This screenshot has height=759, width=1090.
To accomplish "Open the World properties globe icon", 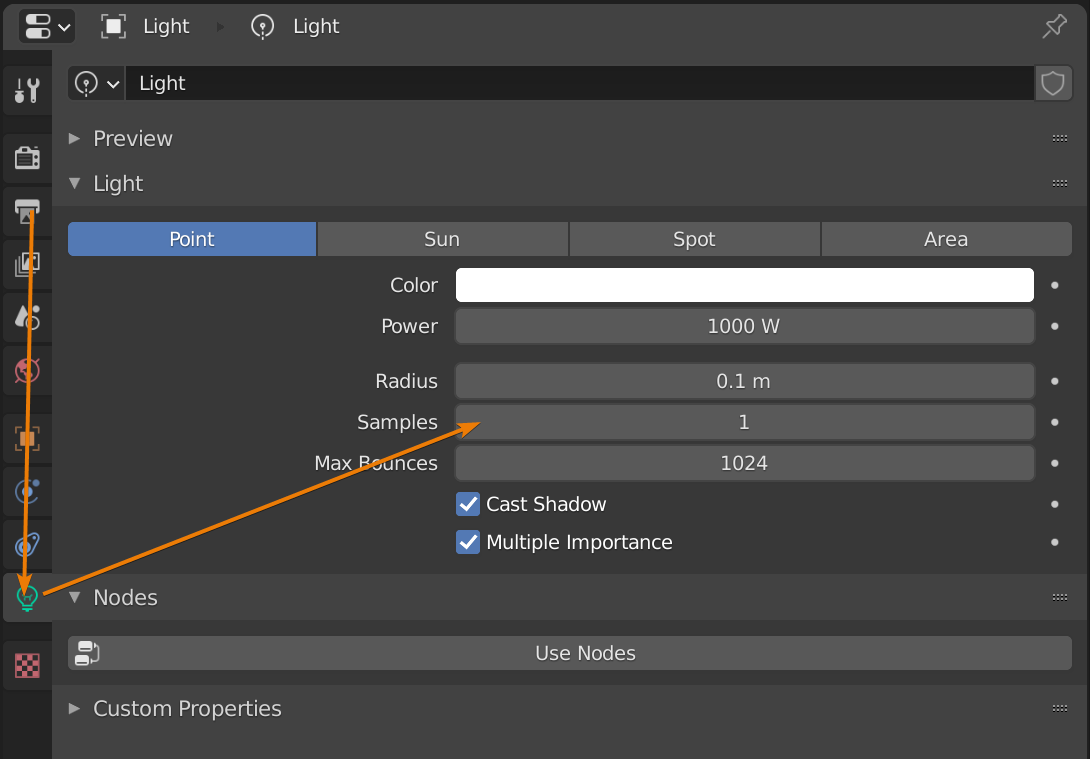I will pos(27,370).
